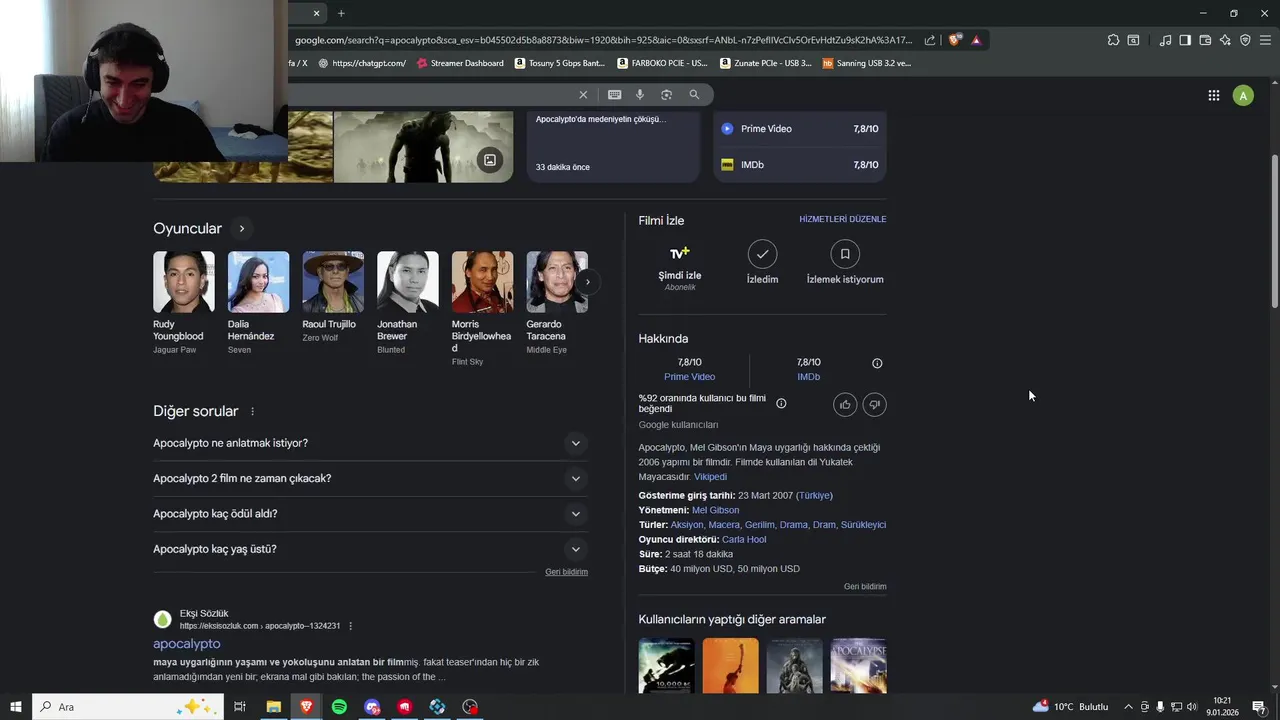This screenshot has width=1280, height=720.
Task: Search by image with the Lens icon
Action: tap(666, 95)
